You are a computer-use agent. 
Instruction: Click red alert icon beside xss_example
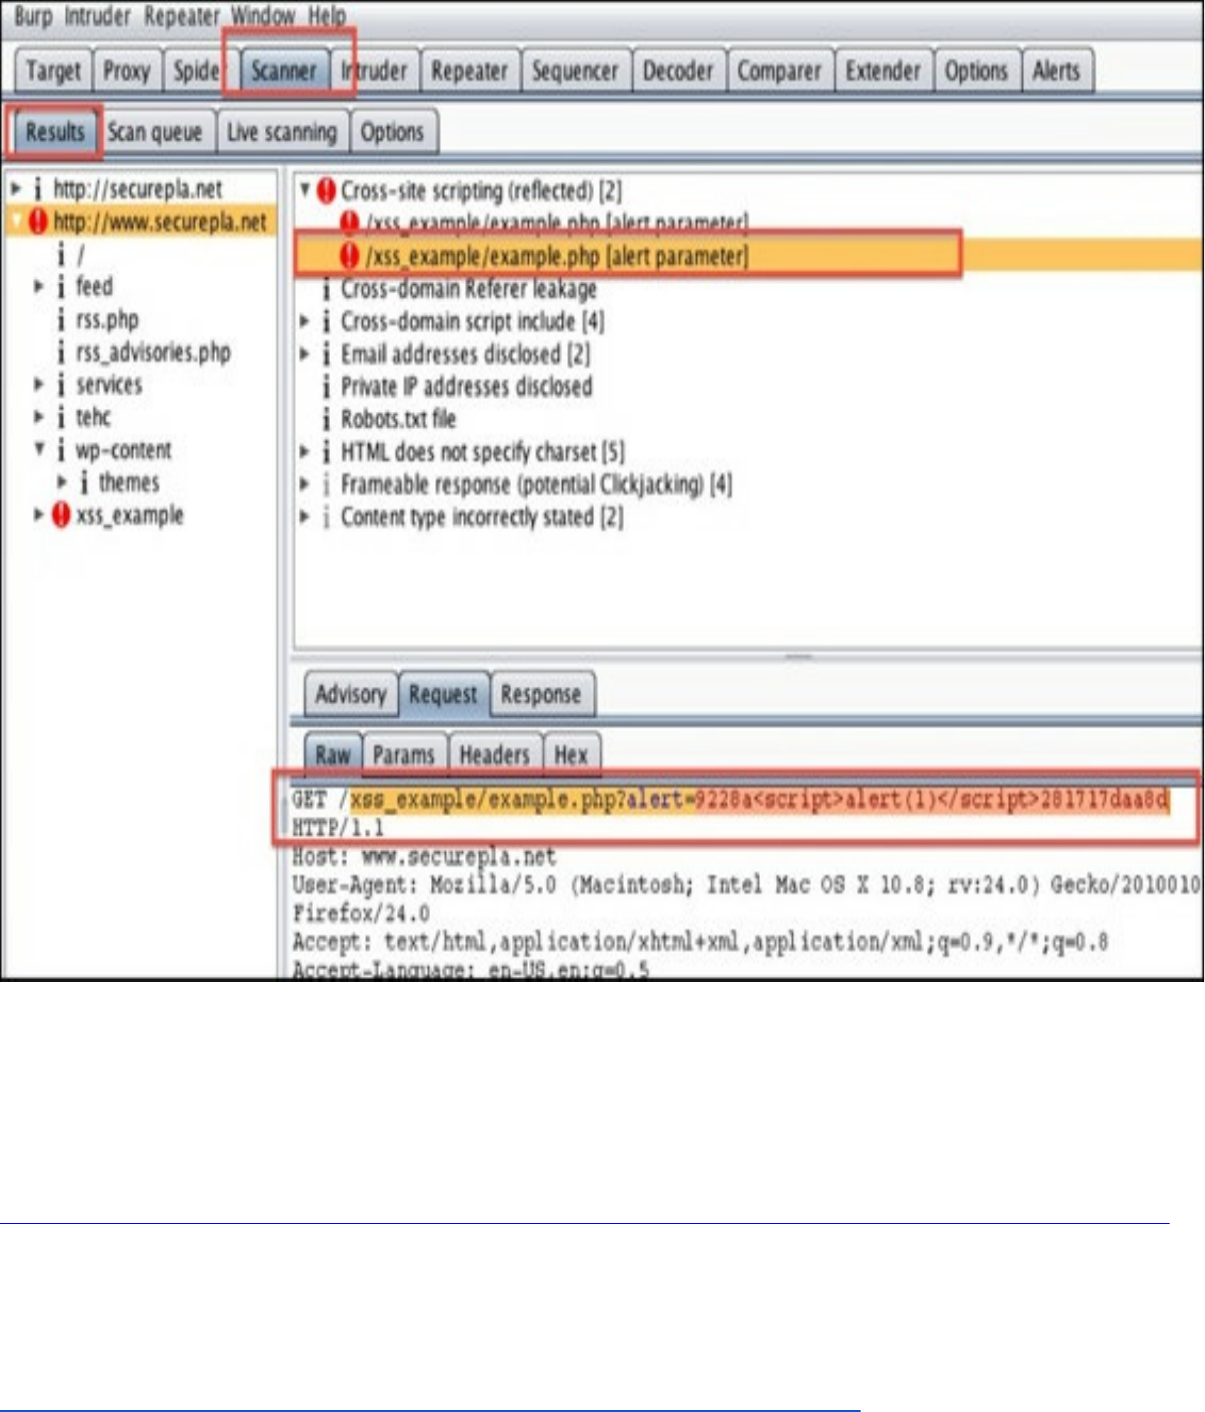(x=61, y=515)
